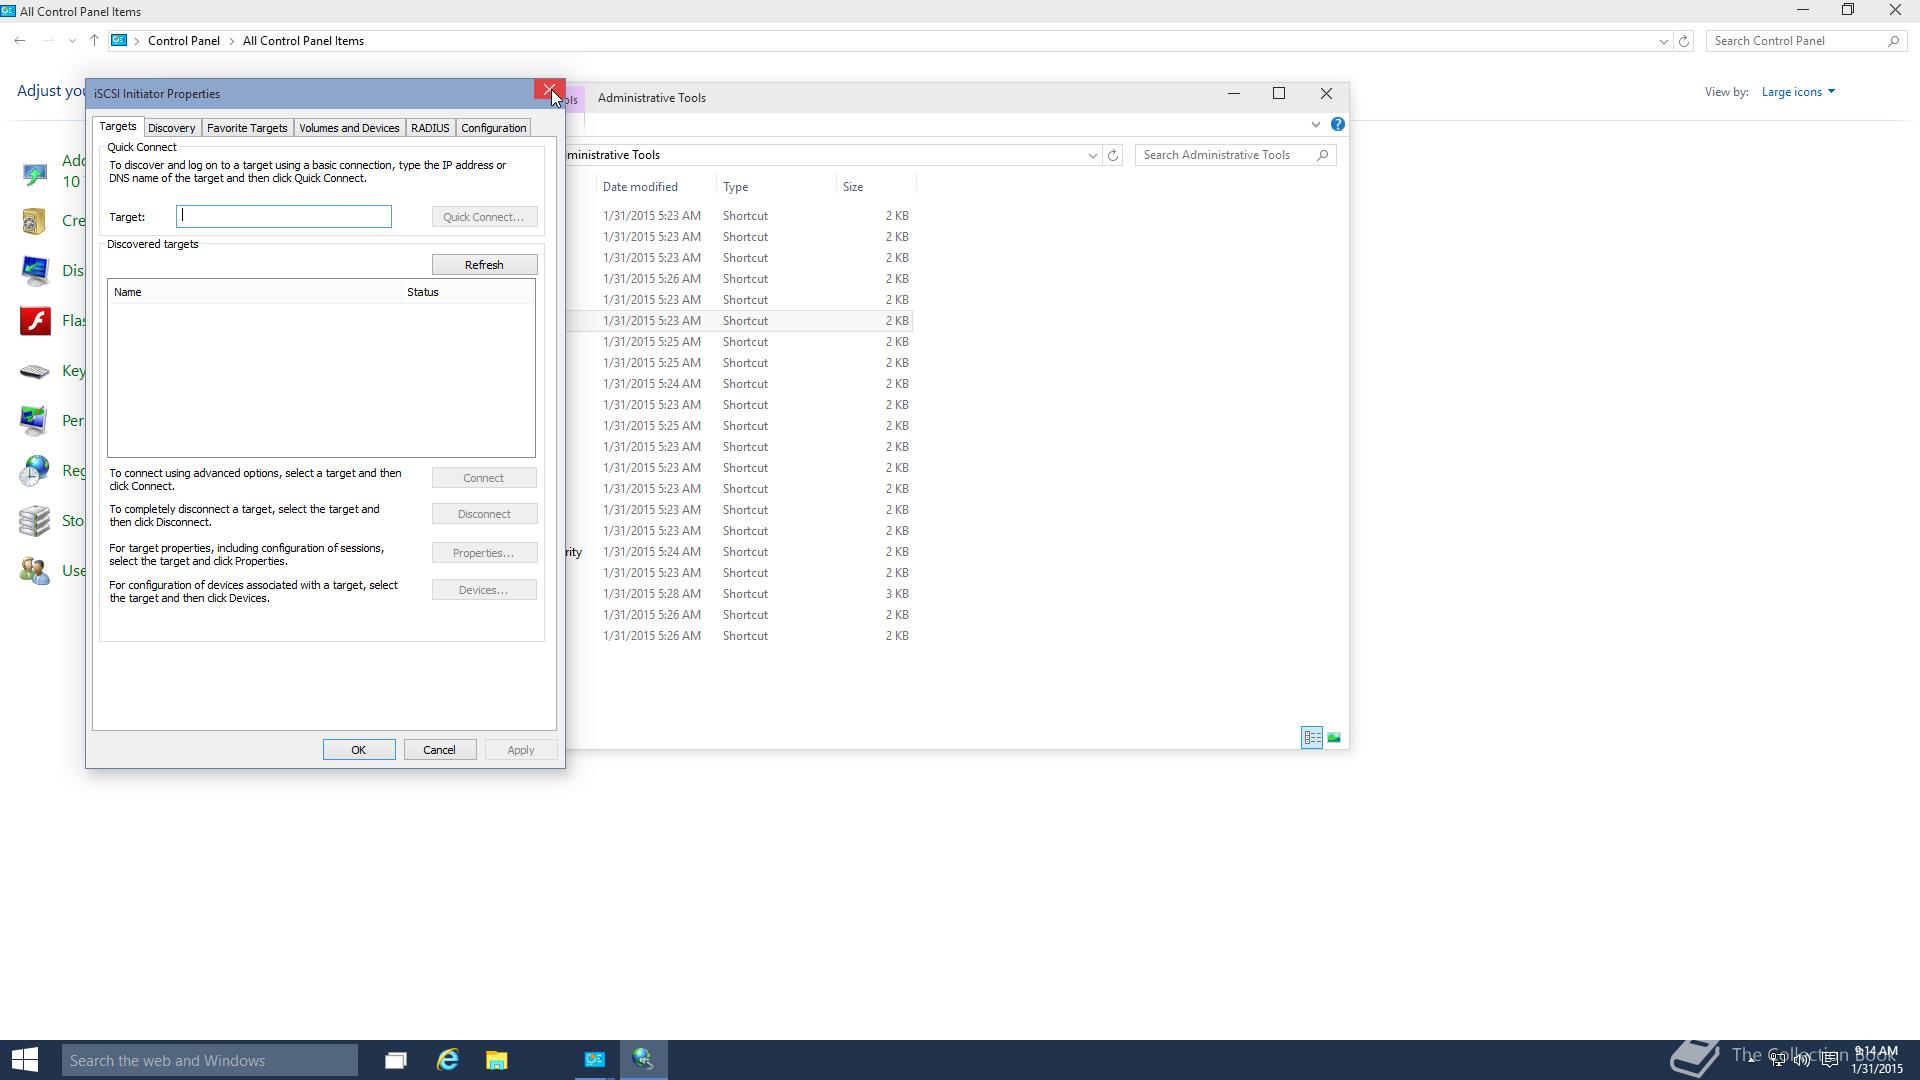Select the RADIUS tab
This screenshot has width=1920, height=1080.
(x=430, y=128)
